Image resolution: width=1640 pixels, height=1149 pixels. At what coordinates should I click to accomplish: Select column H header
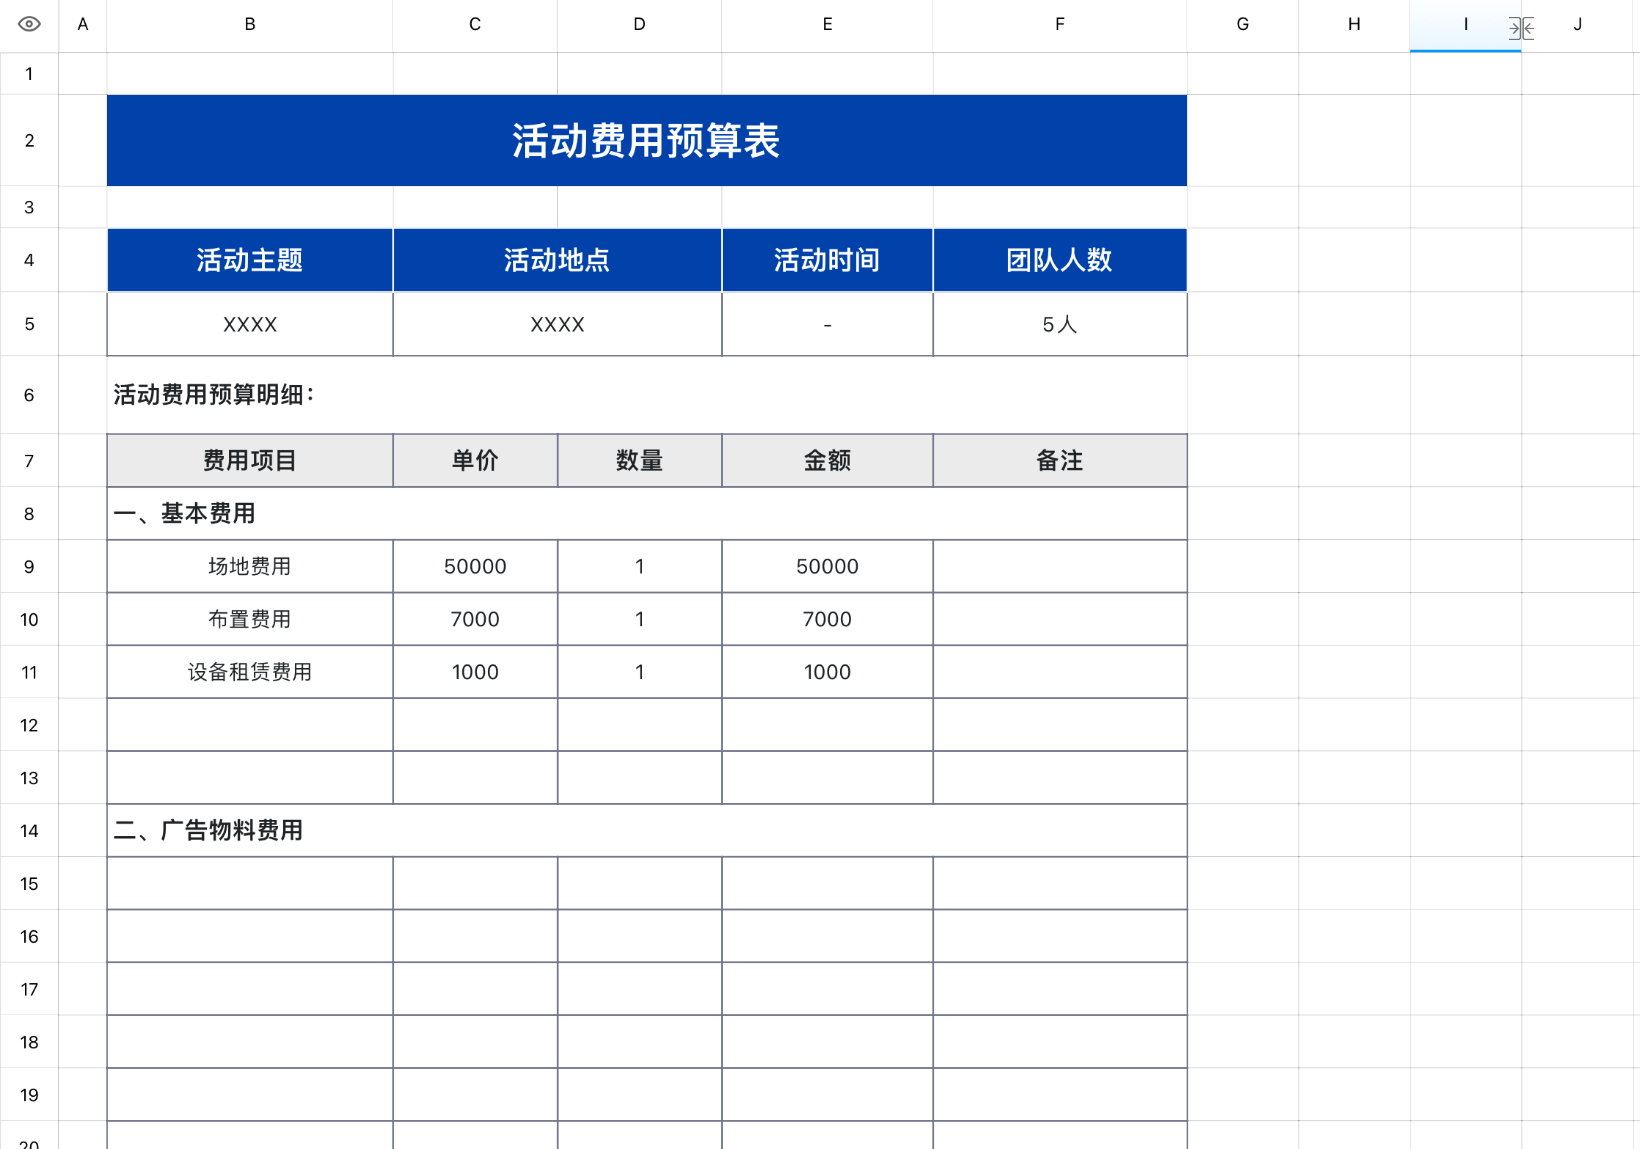[1354, 24]
